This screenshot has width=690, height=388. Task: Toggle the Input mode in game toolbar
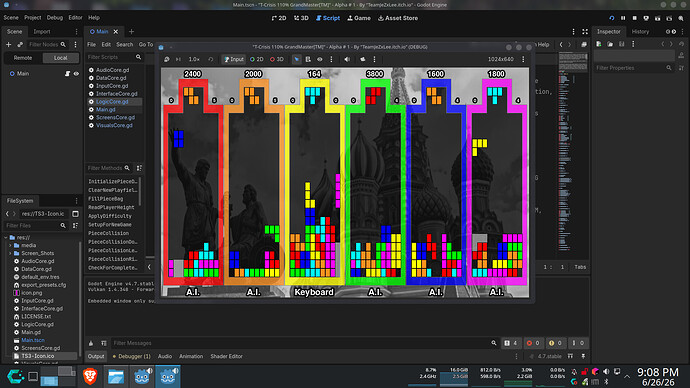234,59
